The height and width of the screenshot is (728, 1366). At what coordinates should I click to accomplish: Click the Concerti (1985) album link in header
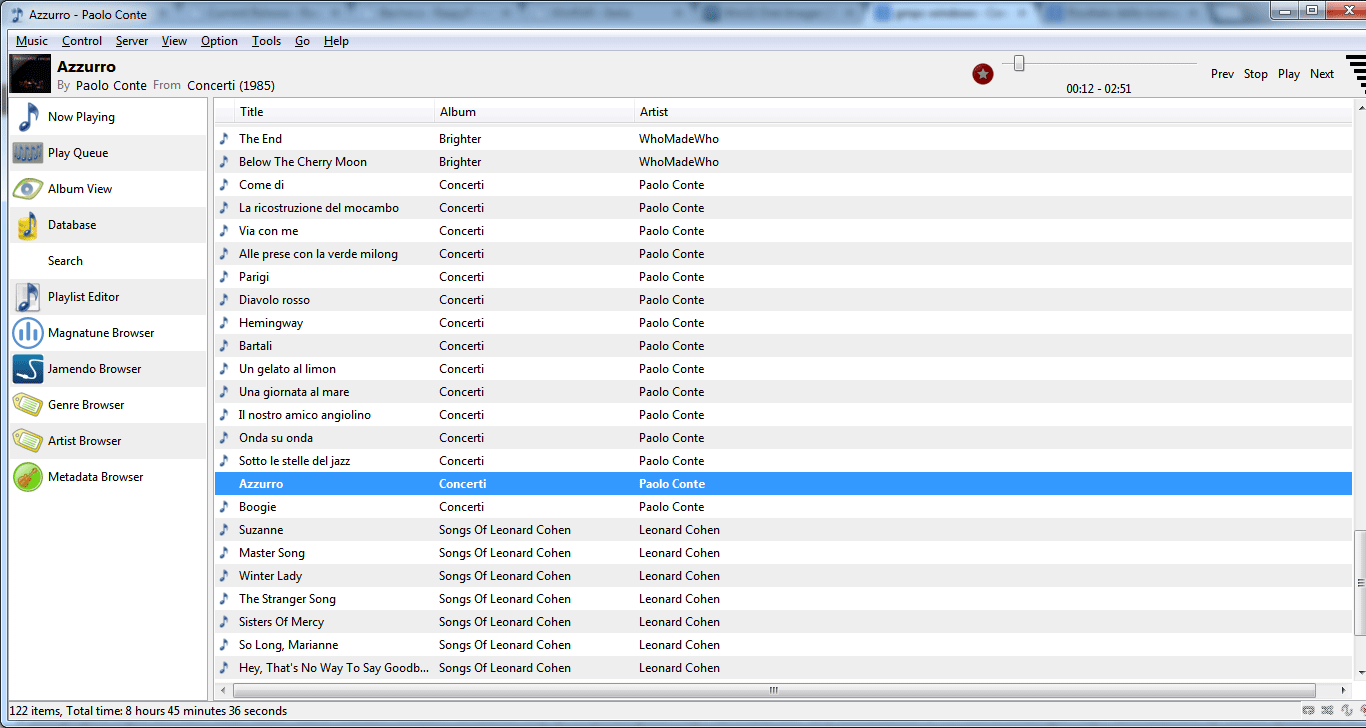pyautogui.click(x=231, y=86)
